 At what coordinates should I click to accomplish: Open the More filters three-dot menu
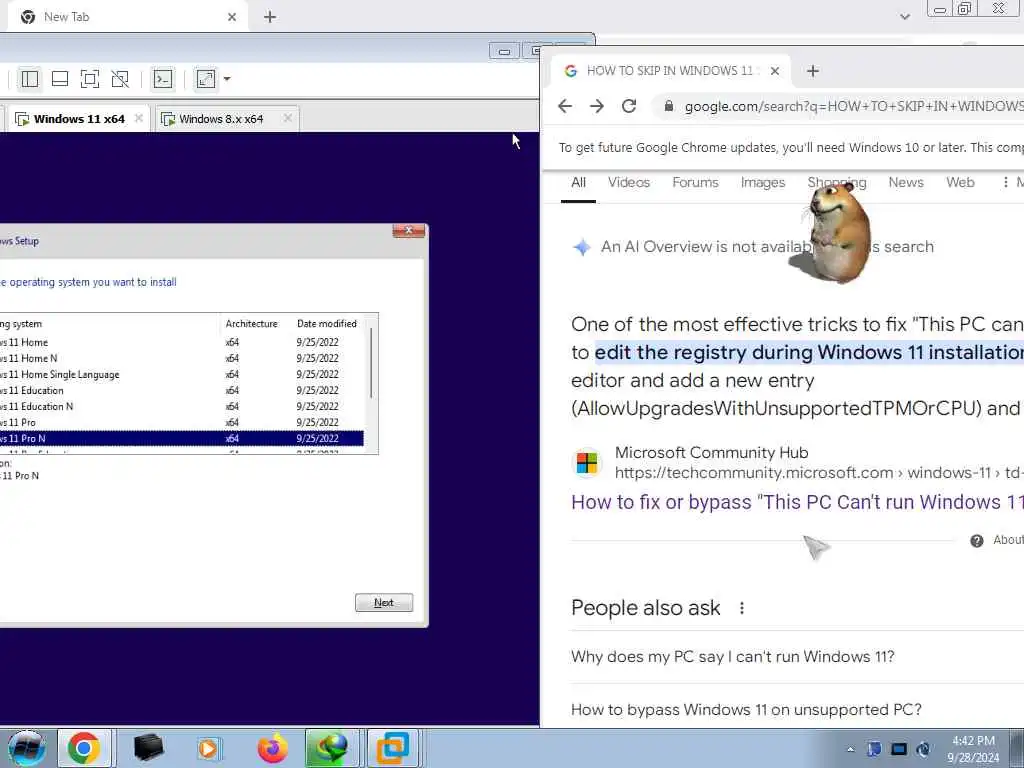tap(1006, 183)
